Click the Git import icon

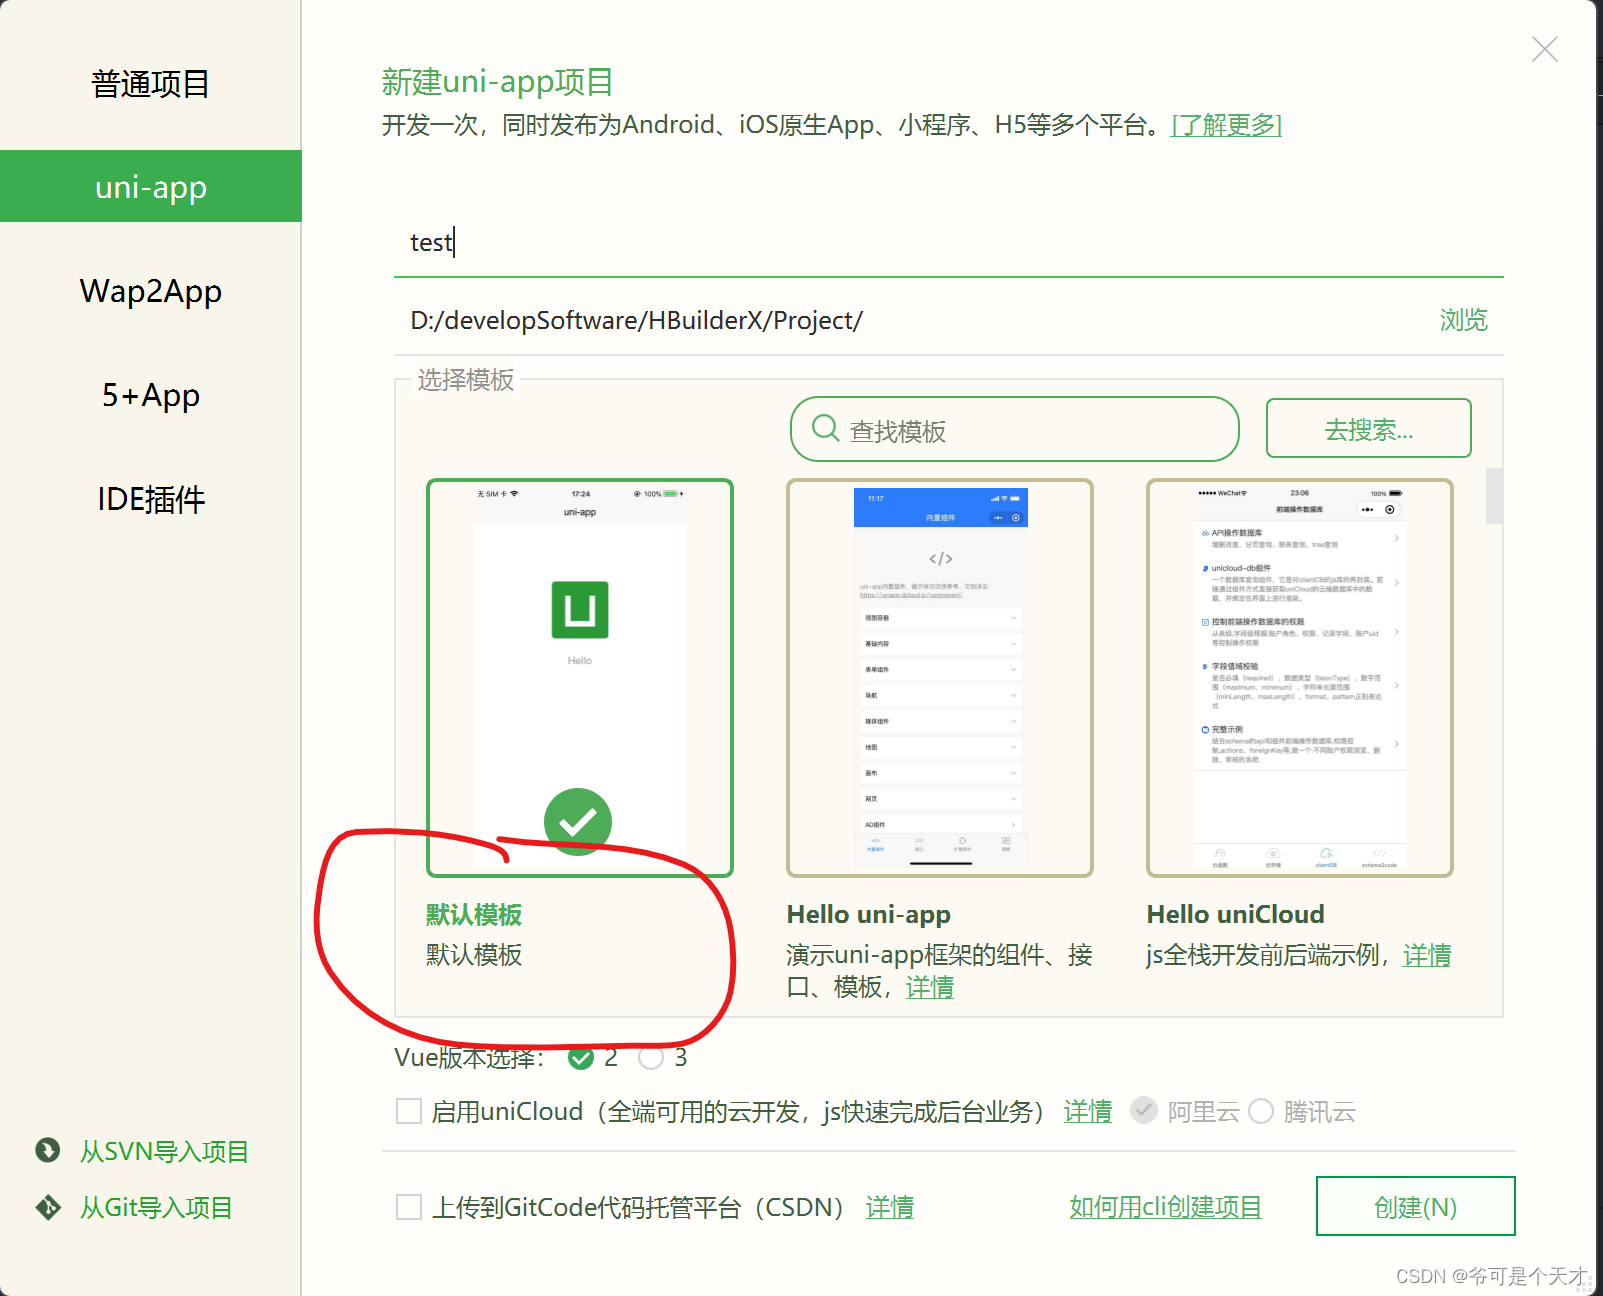tap(47, 1207)
